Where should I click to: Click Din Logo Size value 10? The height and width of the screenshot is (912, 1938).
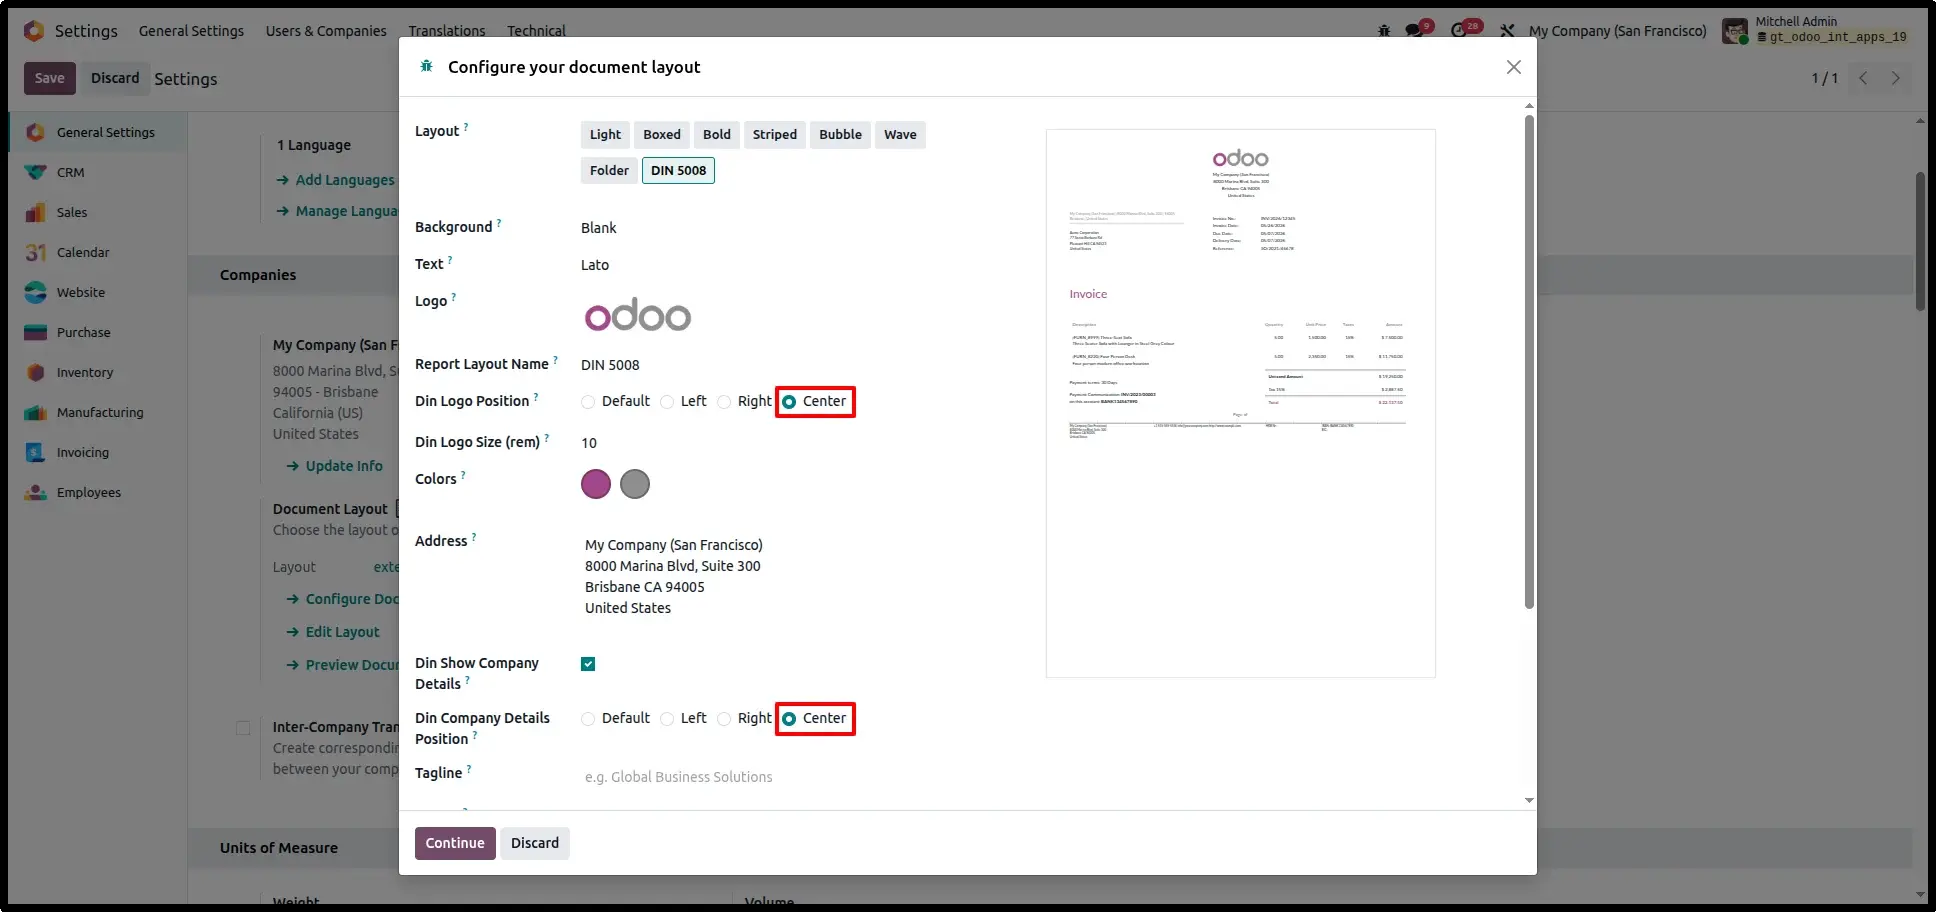(x=589, y=443)
